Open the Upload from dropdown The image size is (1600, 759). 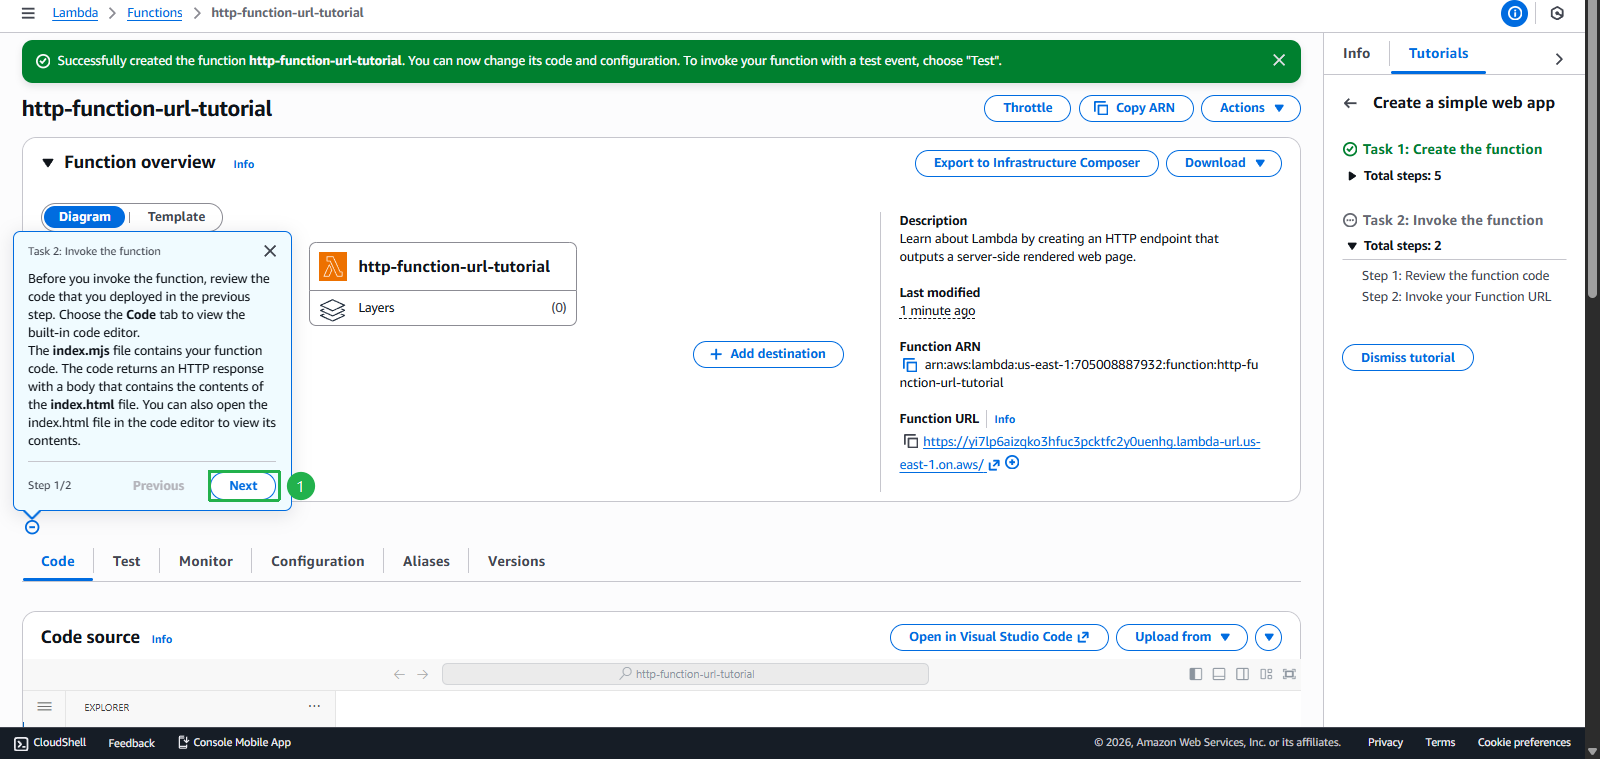click(x=1181, y=637)
